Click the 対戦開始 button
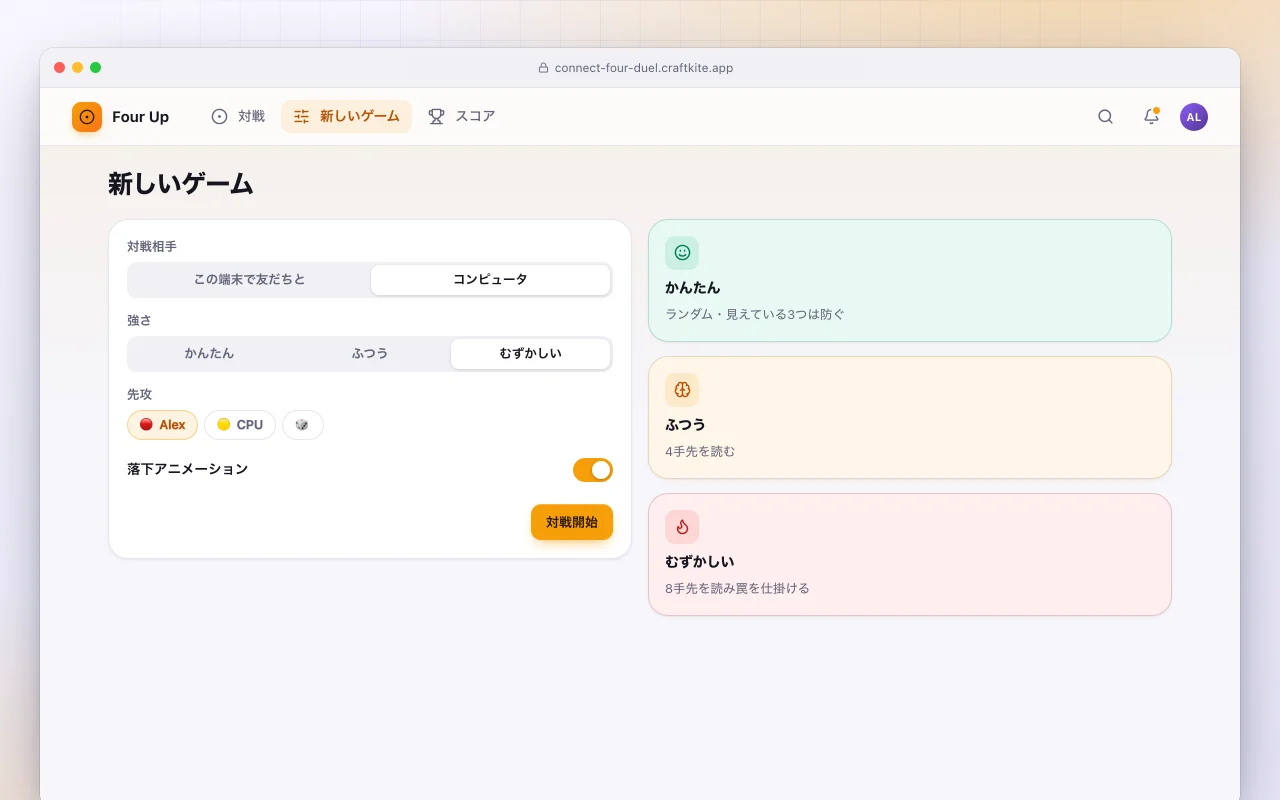1280x800 pixels. click(x=572, y=522)
